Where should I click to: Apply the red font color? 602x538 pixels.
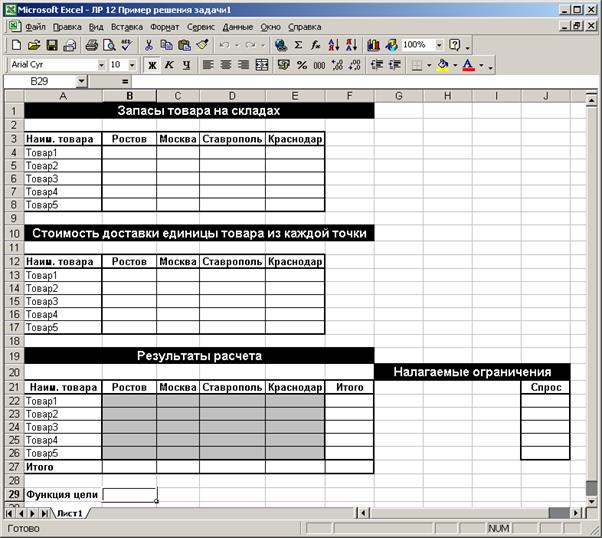(468, 65)
